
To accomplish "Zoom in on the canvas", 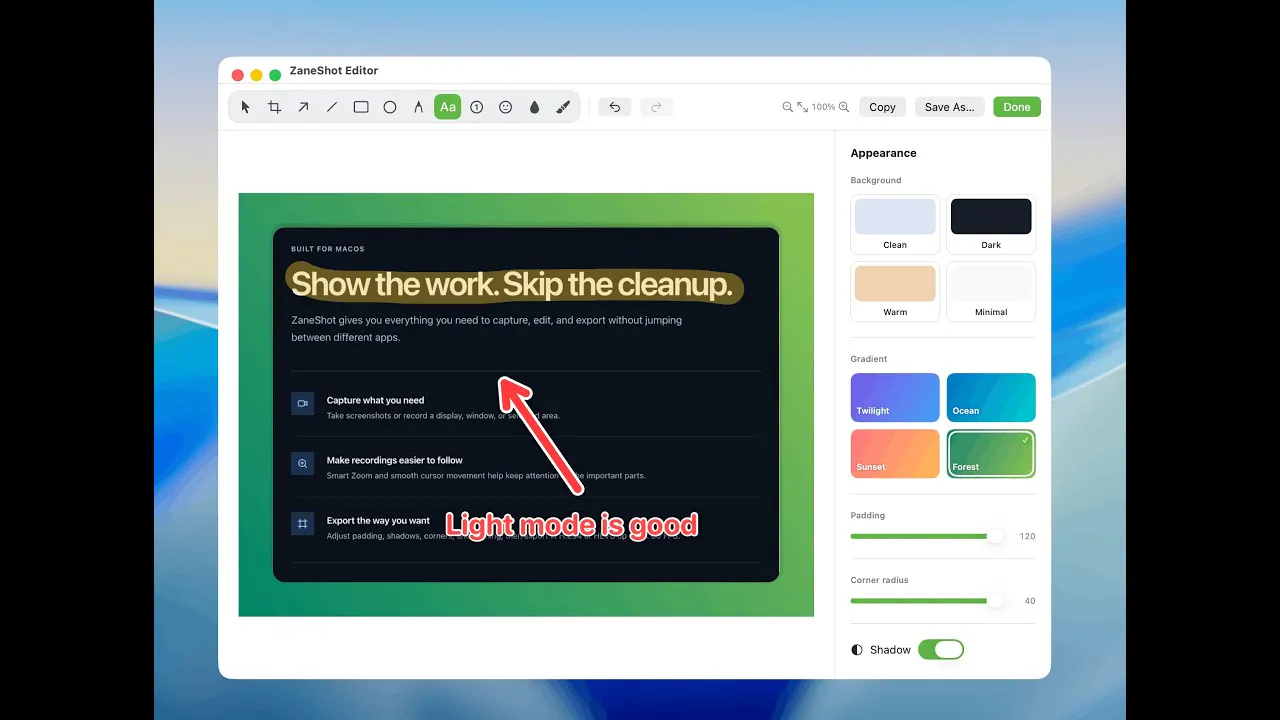I will 844,107.
